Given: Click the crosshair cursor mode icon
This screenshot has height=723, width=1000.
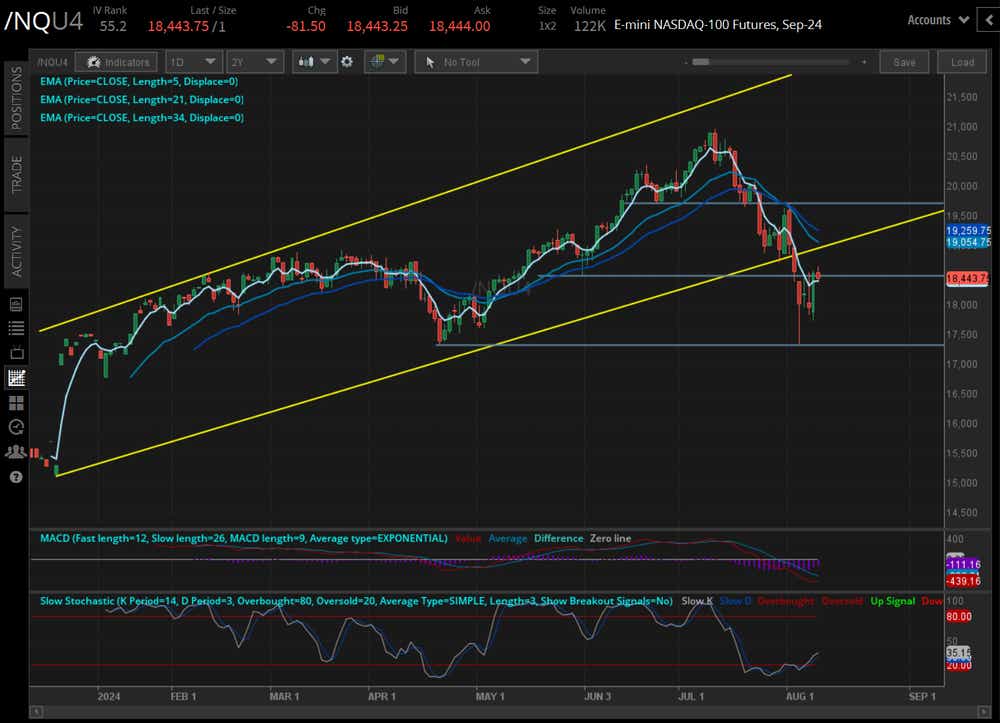Looking at the screenshot, I should click(378, 62).
